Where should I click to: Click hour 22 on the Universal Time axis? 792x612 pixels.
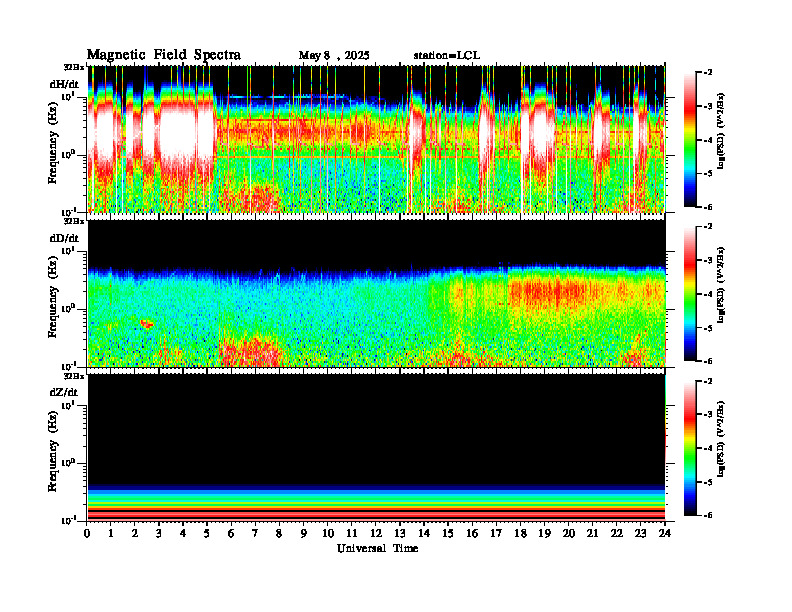617,533
